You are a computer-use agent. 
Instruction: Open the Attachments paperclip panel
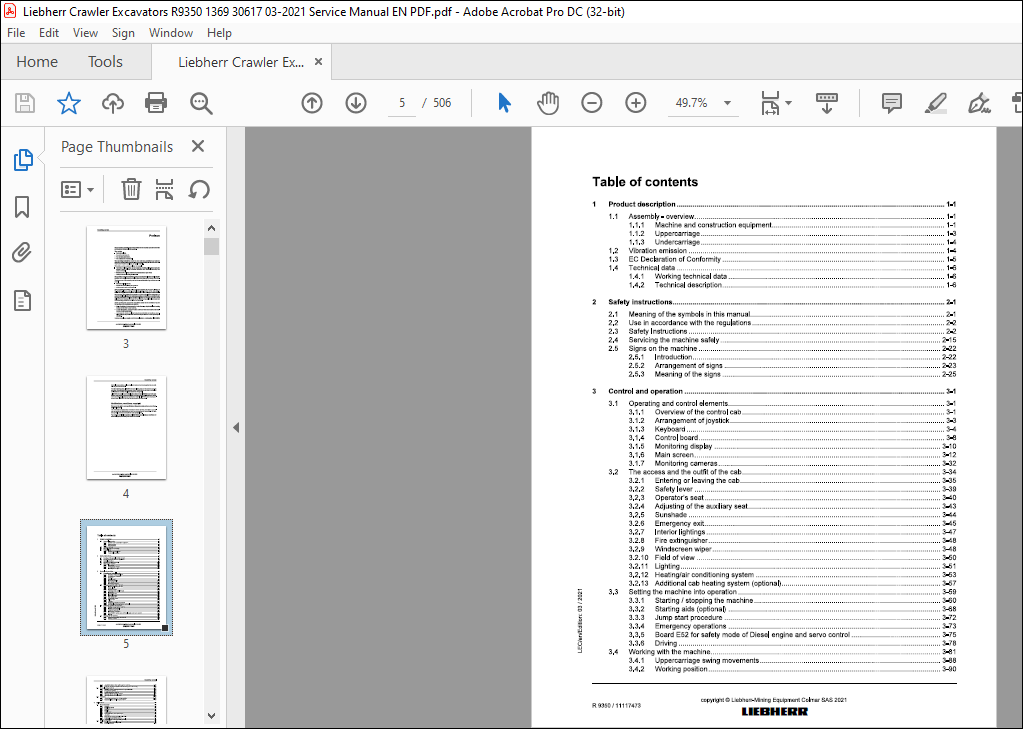click(x=22, y=253)
